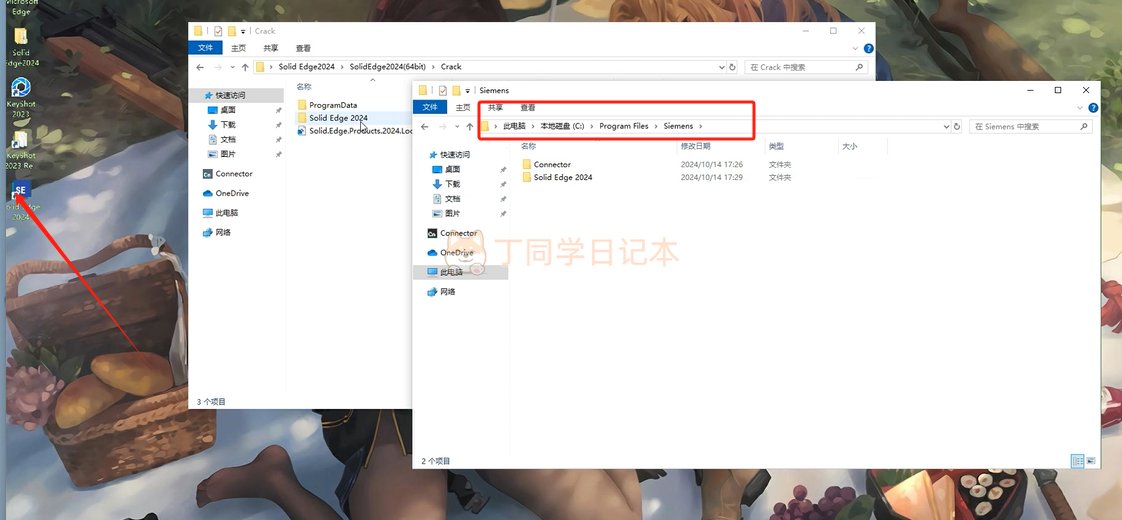Open recent locations dropdown in Crack window
The height and width of the screenshot is (520, 1122).
pyautogui.click(x=233, y=67)
